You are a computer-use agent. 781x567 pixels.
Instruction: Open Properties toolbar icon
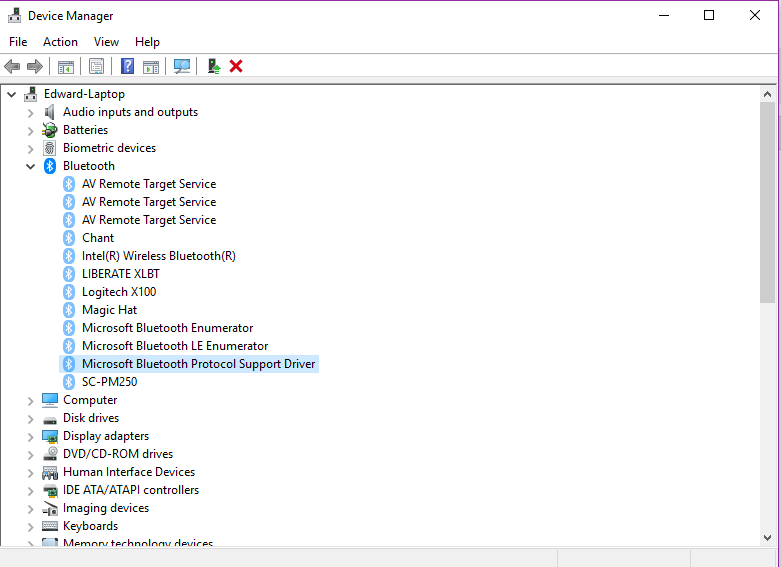point(97,66)
